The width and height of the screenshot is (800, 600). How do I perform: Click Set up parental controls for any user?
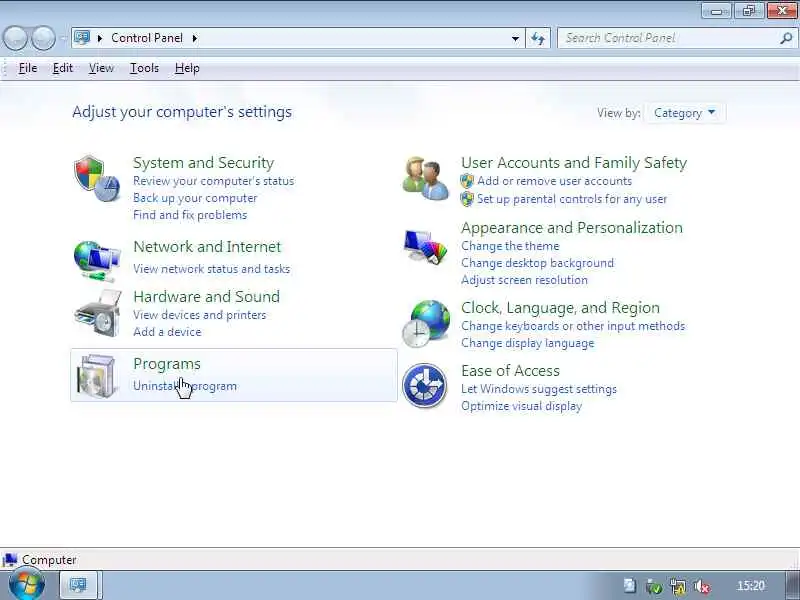click(571, 199)
